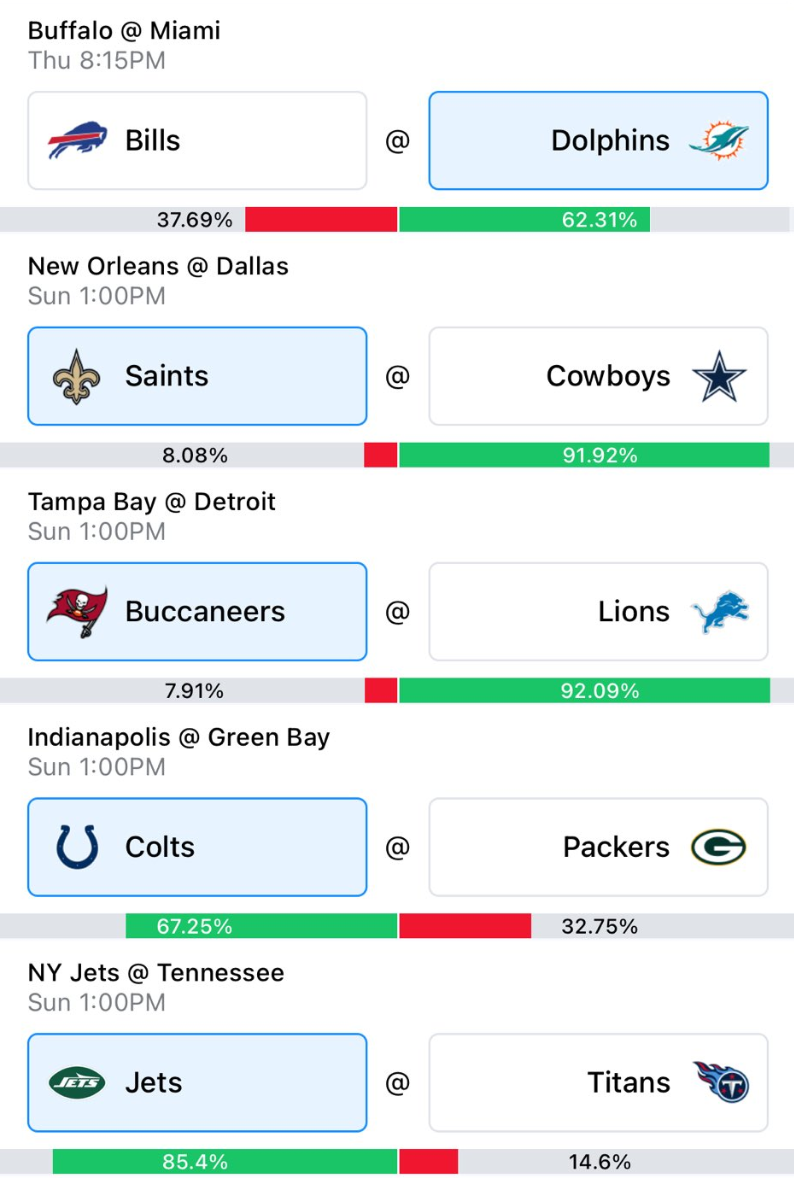Pick the Titans over the Jets
The width and height of the screenshot is (794, 1178).
[598, 1083]
